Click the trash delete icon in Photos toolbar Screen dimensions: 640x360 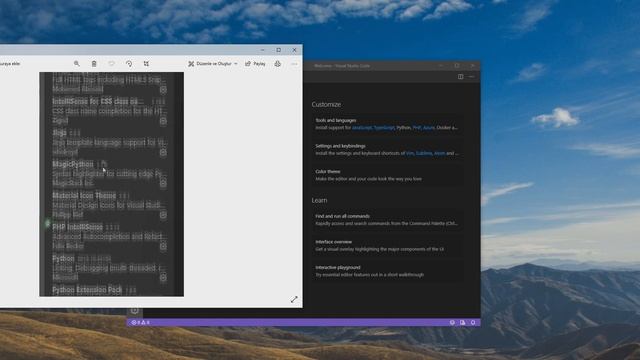click(x=94, y=64)
